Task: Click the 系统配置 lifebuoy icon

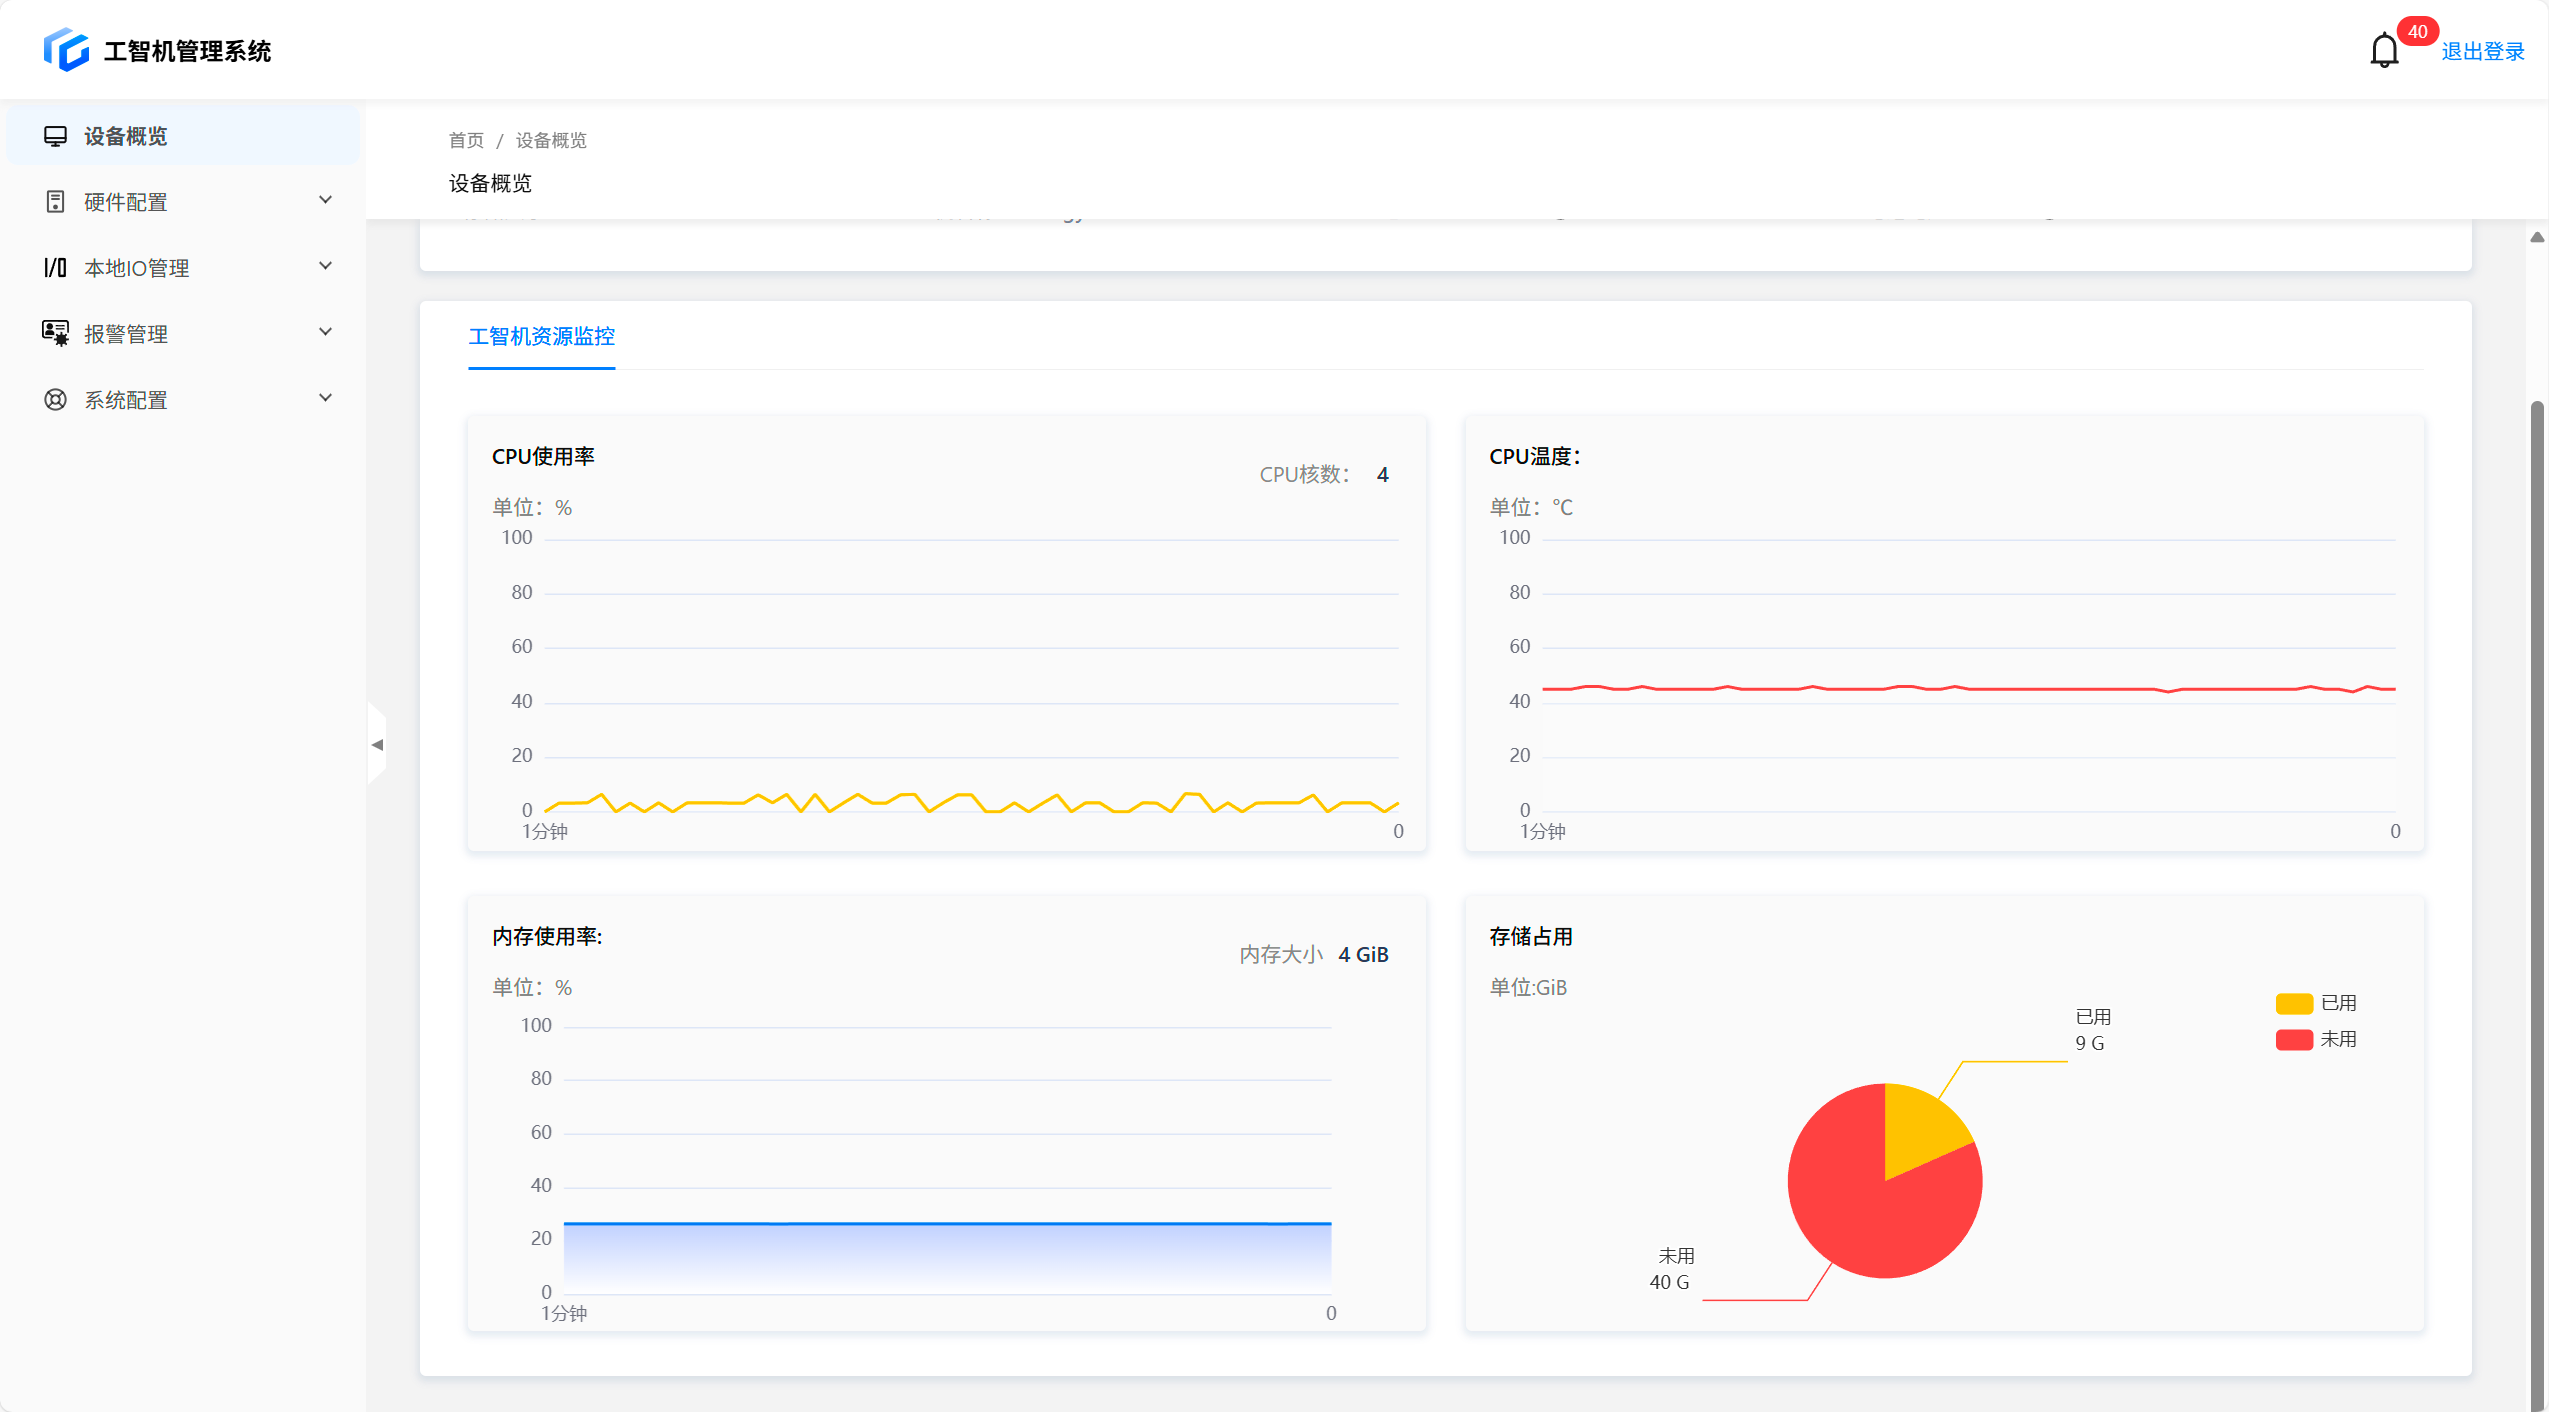Action: point(55,400)
